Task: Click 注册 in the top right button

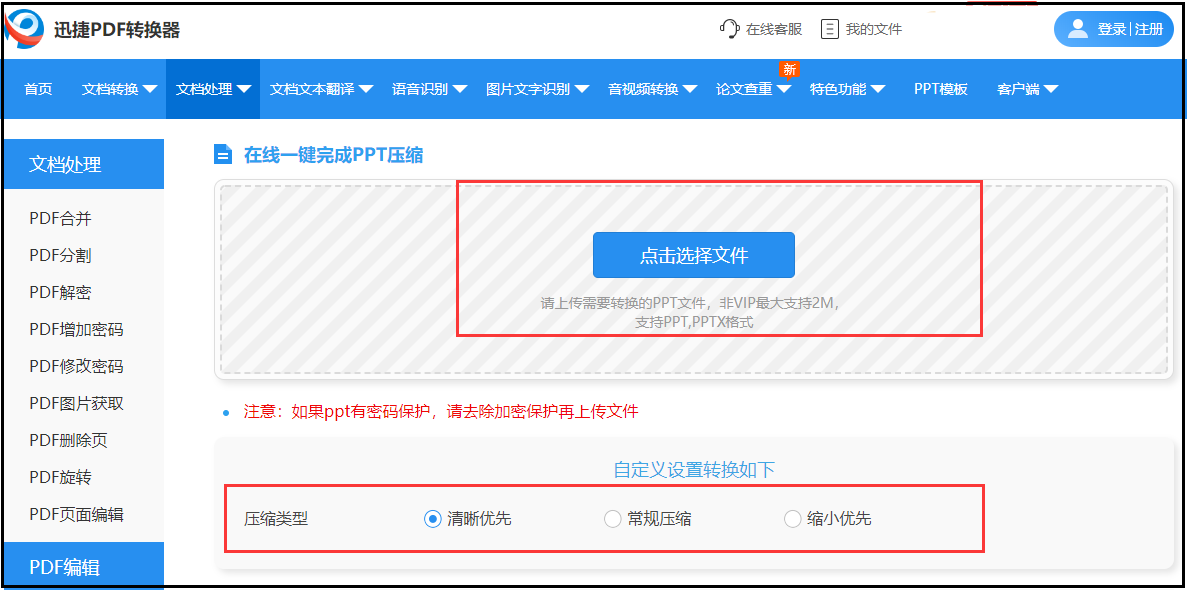Action: pyautogui.click(x=1148, y=30)
